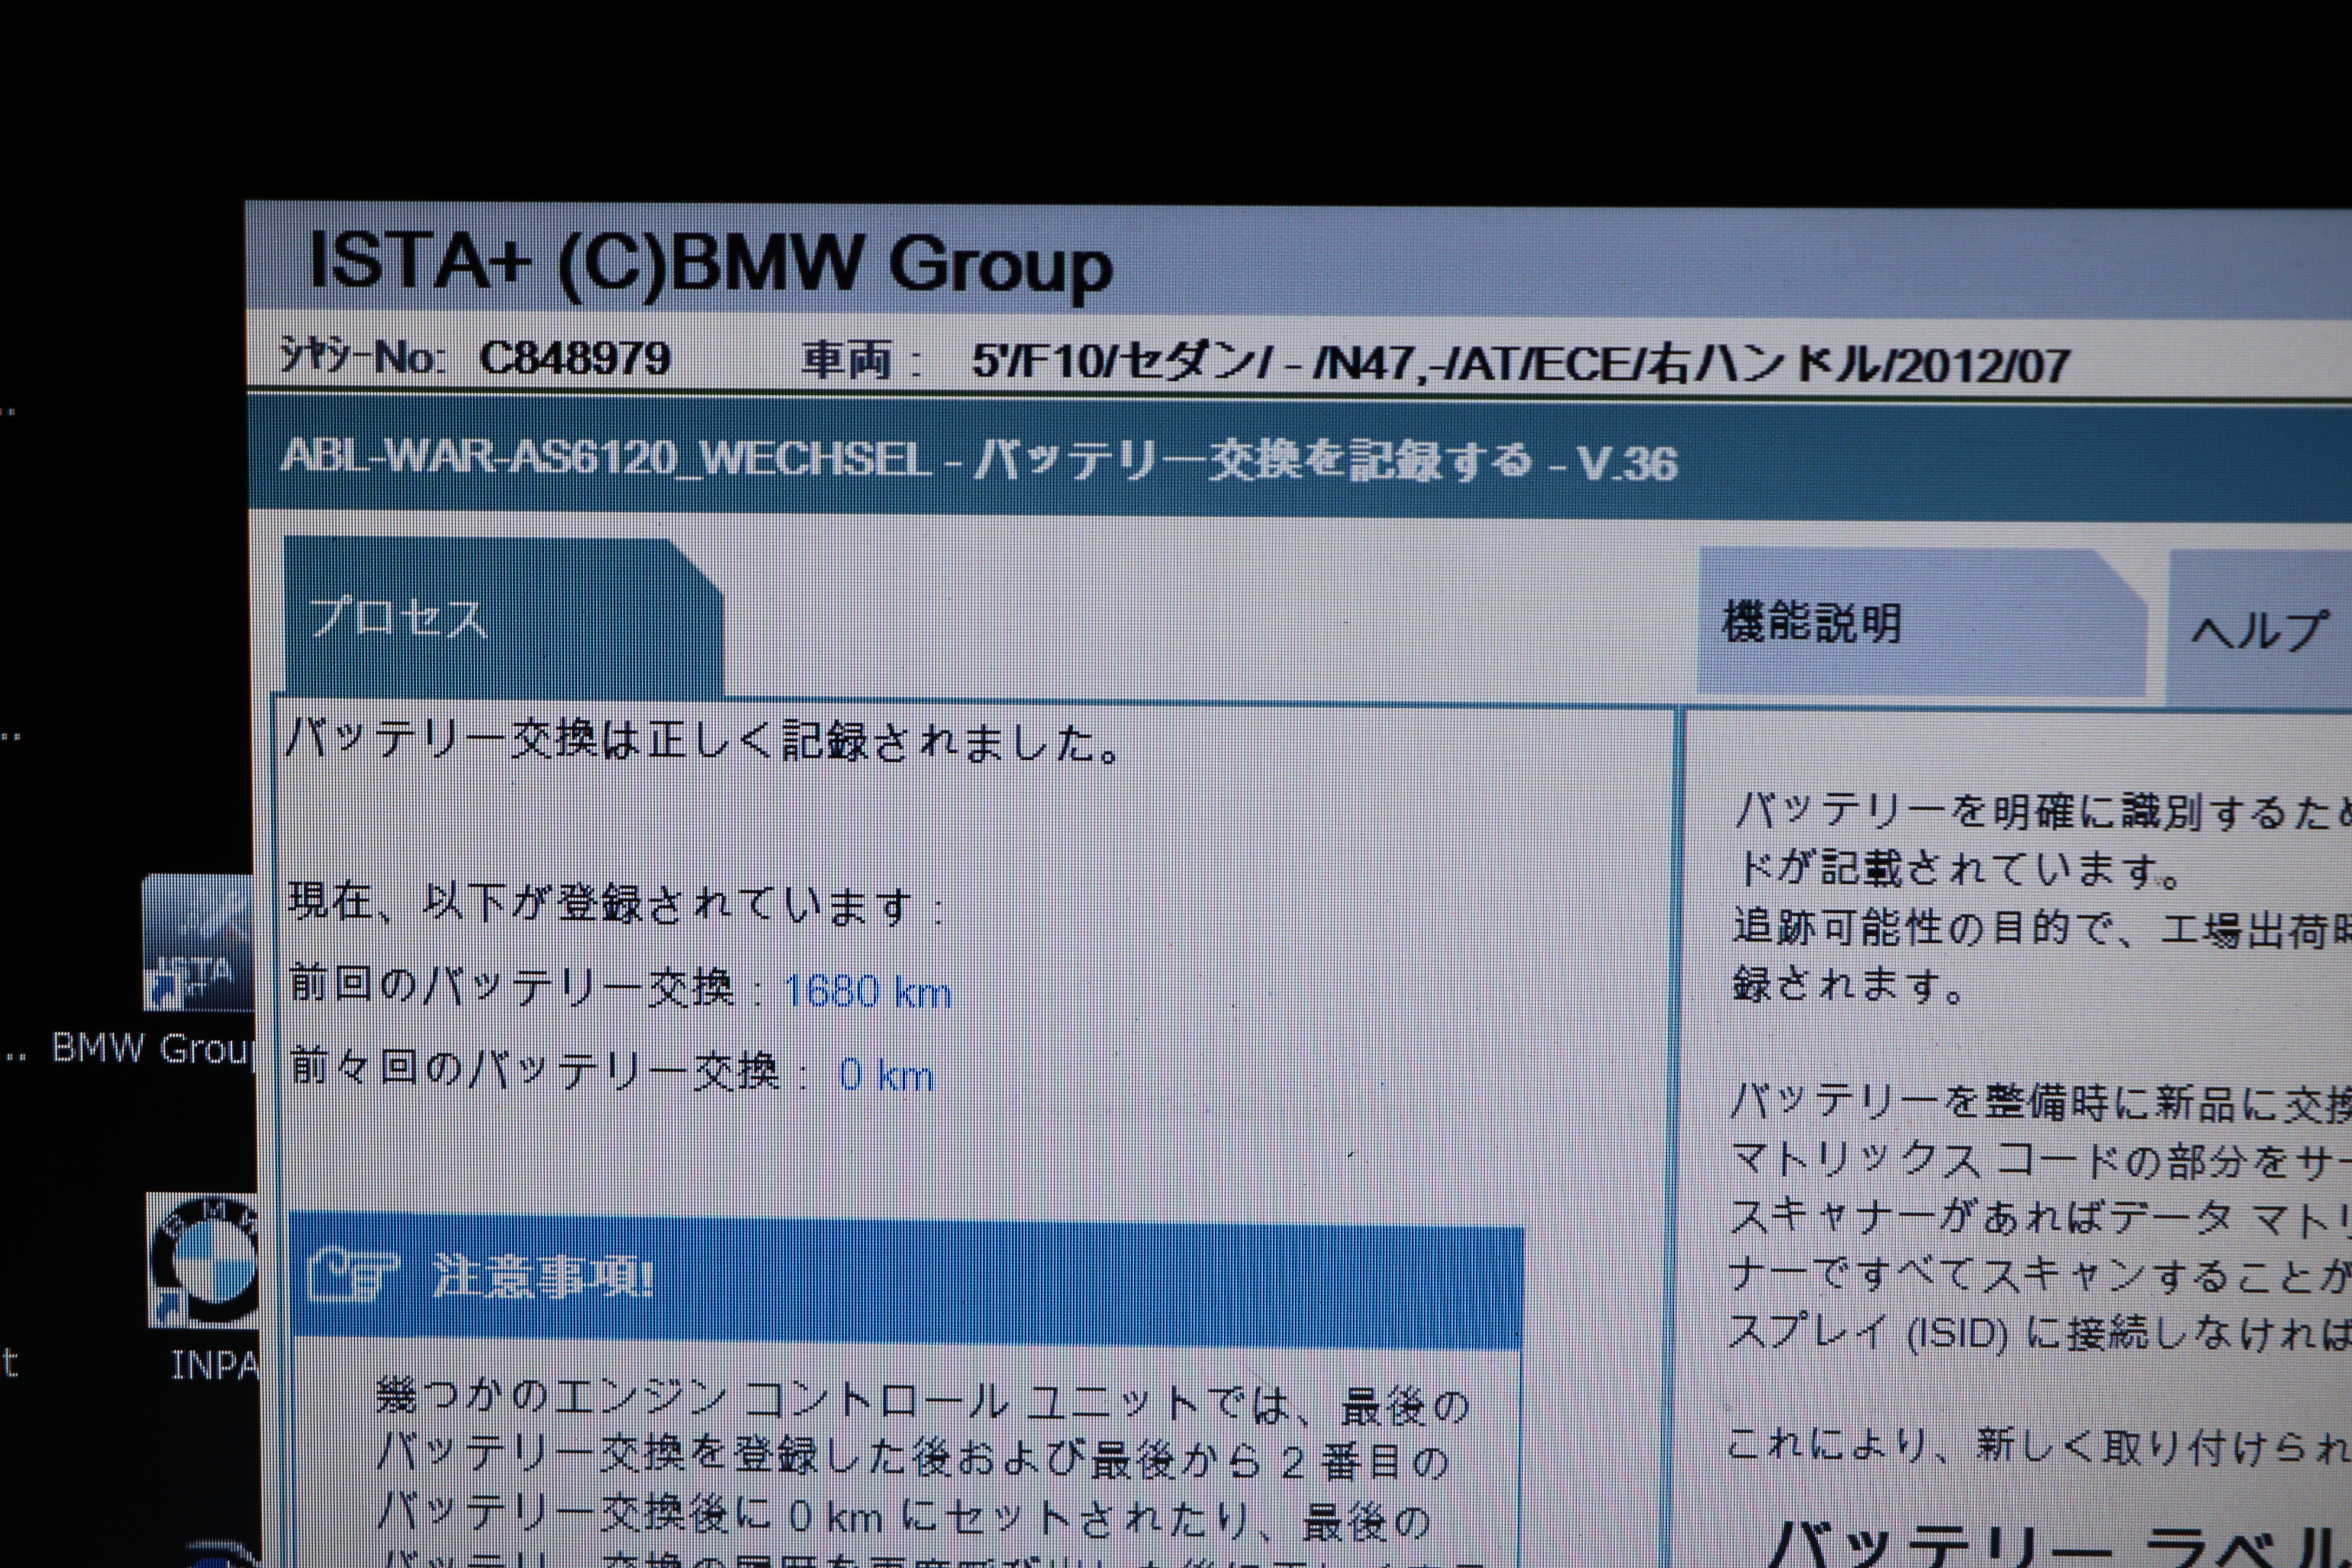Open the ヘルプ tab
2352x1568 pixels.
[x=2260, y=628]
